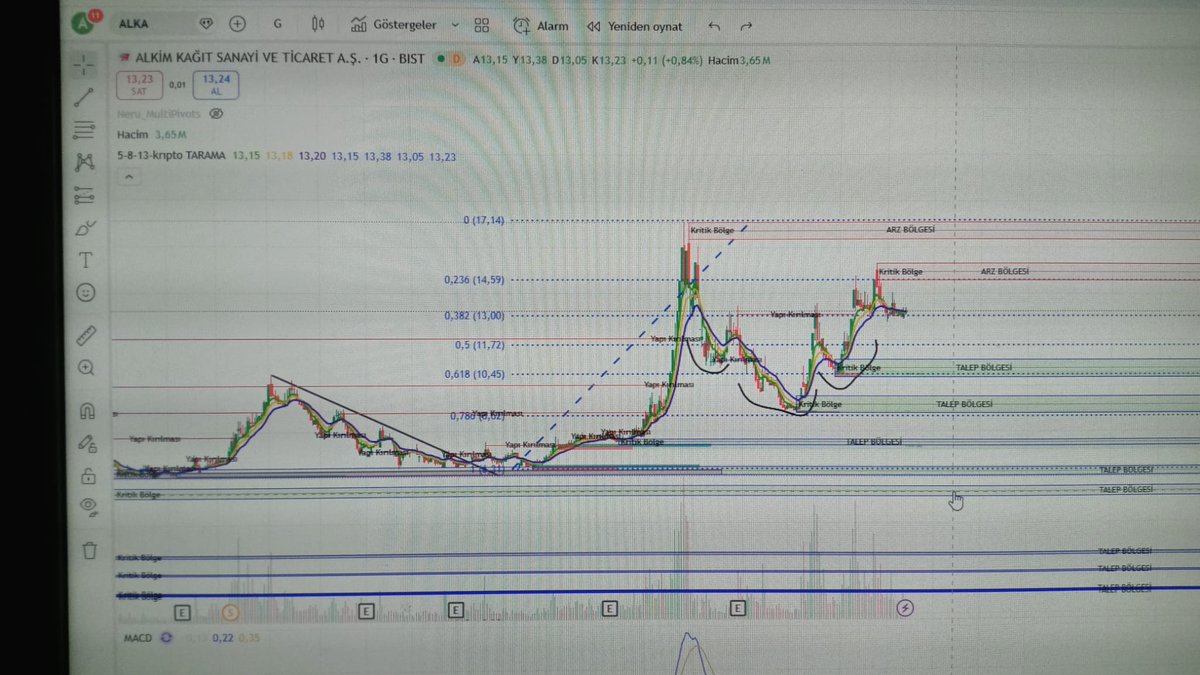Open the forecasting and measurement tools
The height and width of the screenshot is (675, 1200).
click(84, 195)
